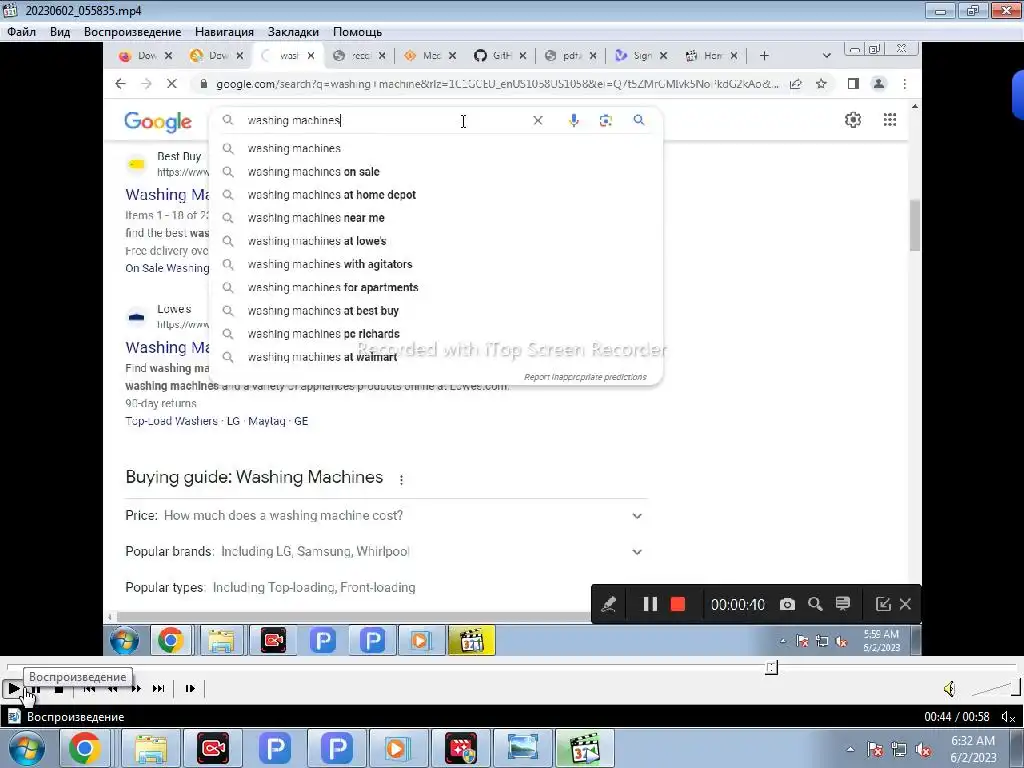Open the three-dot menu next to Buying guide
The width and height of the screenshot is (1024, 768).
(x=401, y=479)
